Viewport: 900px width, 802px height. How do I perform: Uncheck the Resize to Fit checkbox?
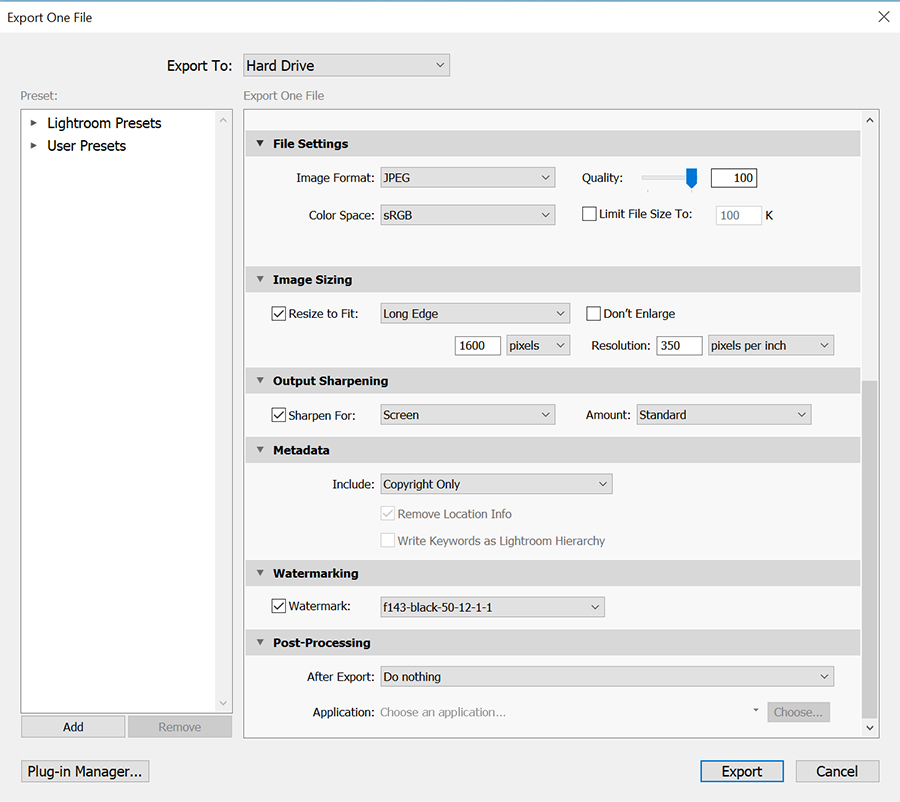click(x=279, y=314)
